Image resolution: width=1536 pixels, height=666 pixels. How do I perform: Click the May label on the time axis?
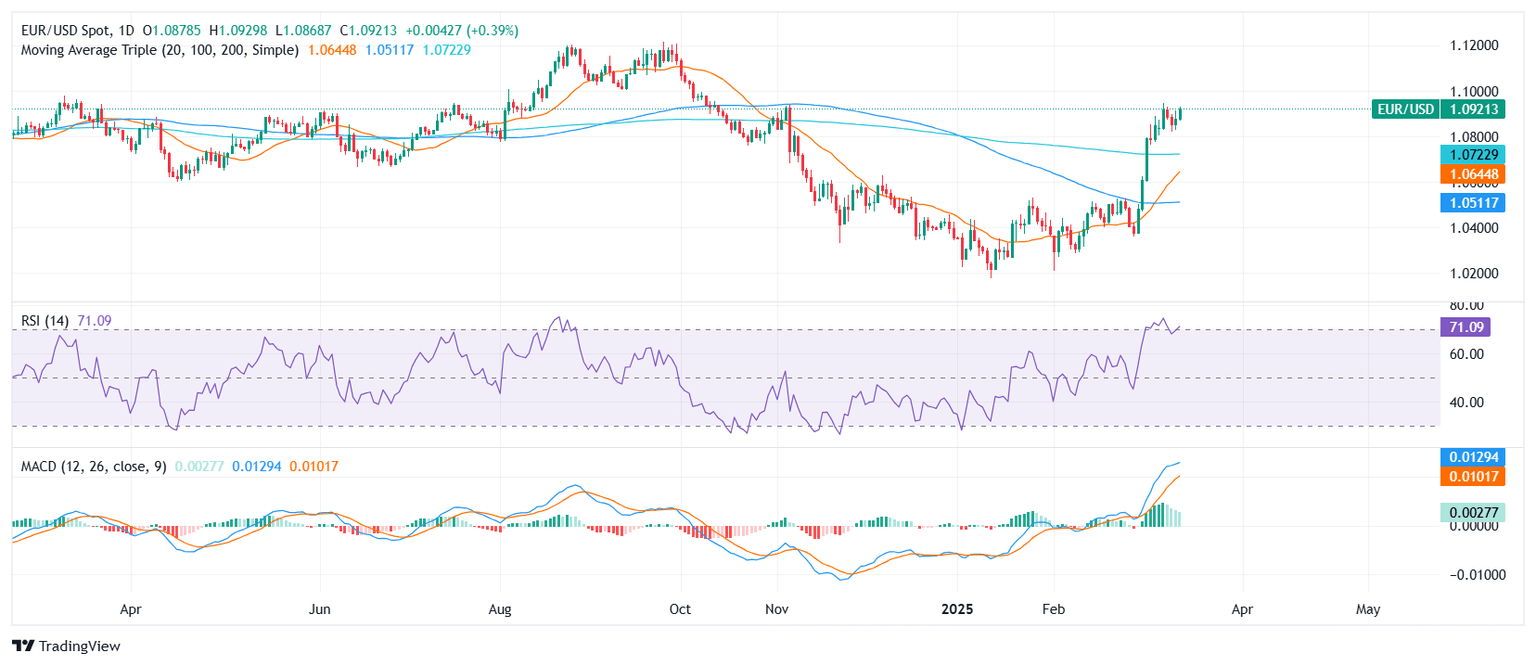click(1368, 608)
